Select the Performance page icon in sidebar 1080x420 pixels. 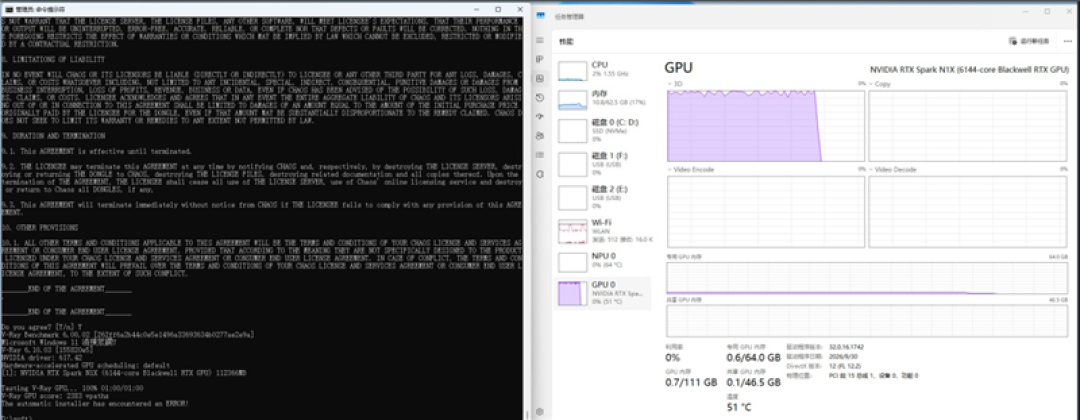pos(540,78)
